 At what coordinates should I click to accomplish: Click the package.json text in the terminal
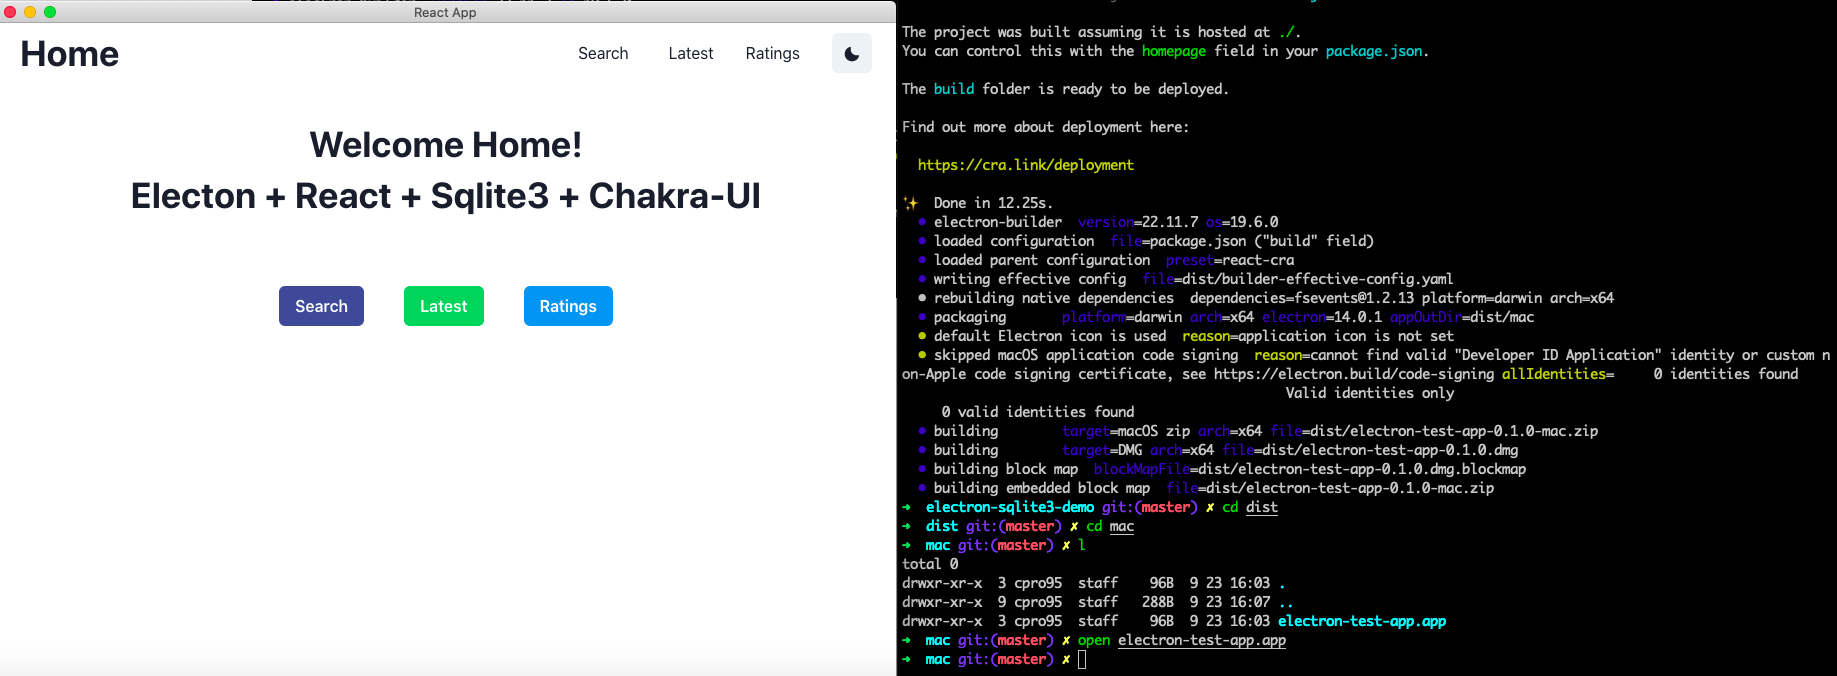(1374, 51)
